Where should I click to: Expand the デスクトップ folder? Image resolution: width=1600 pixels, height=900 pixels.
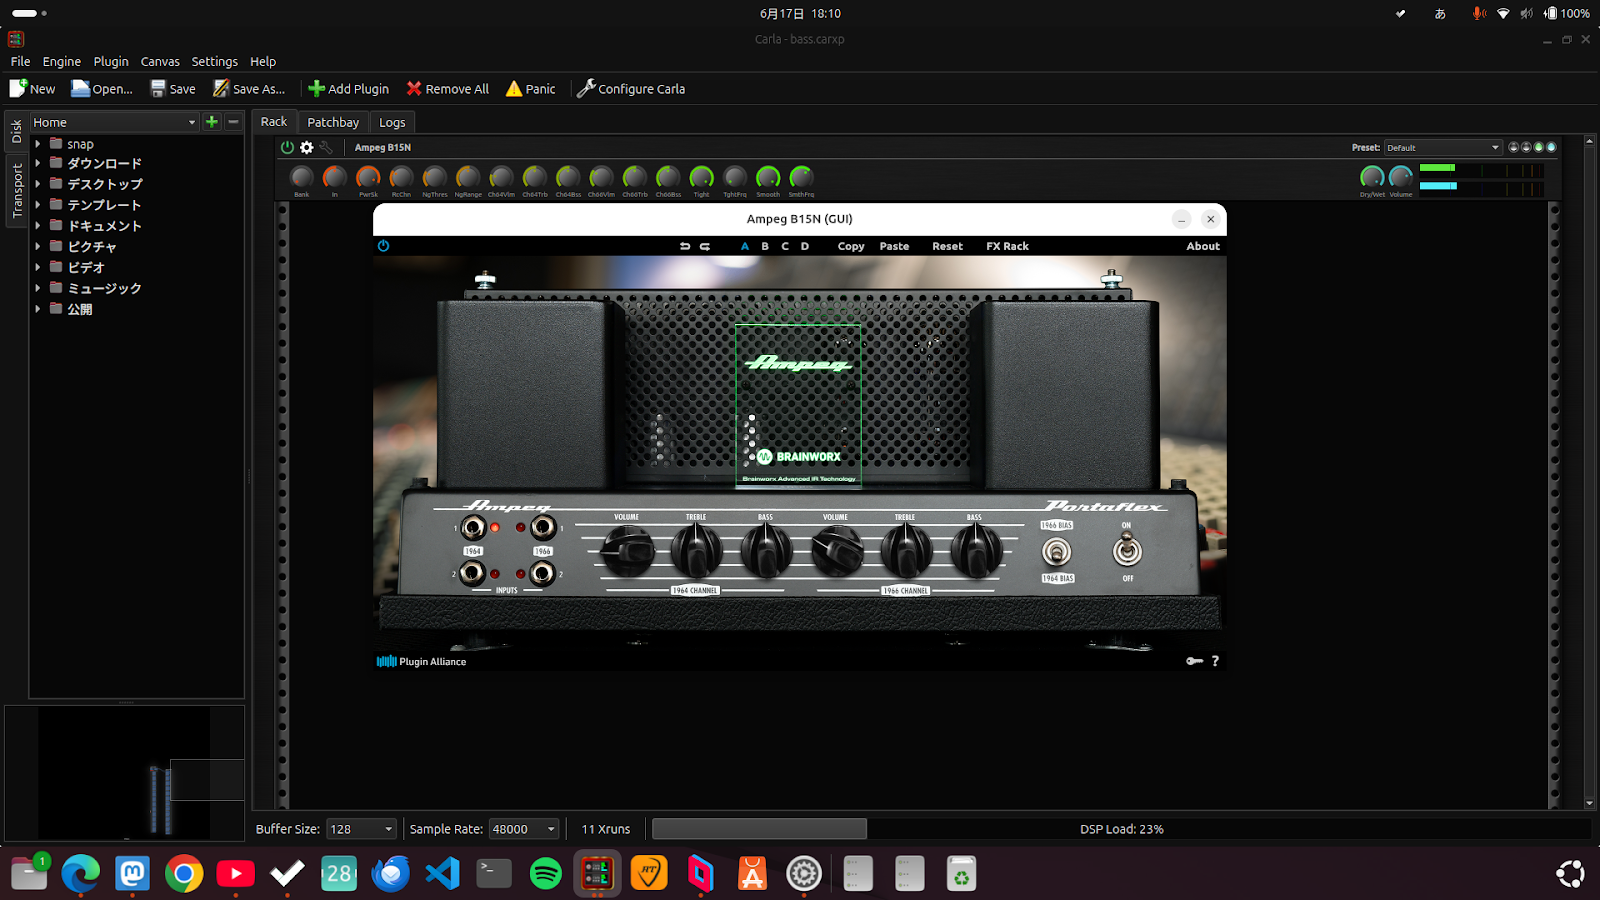tap(38, 184)
